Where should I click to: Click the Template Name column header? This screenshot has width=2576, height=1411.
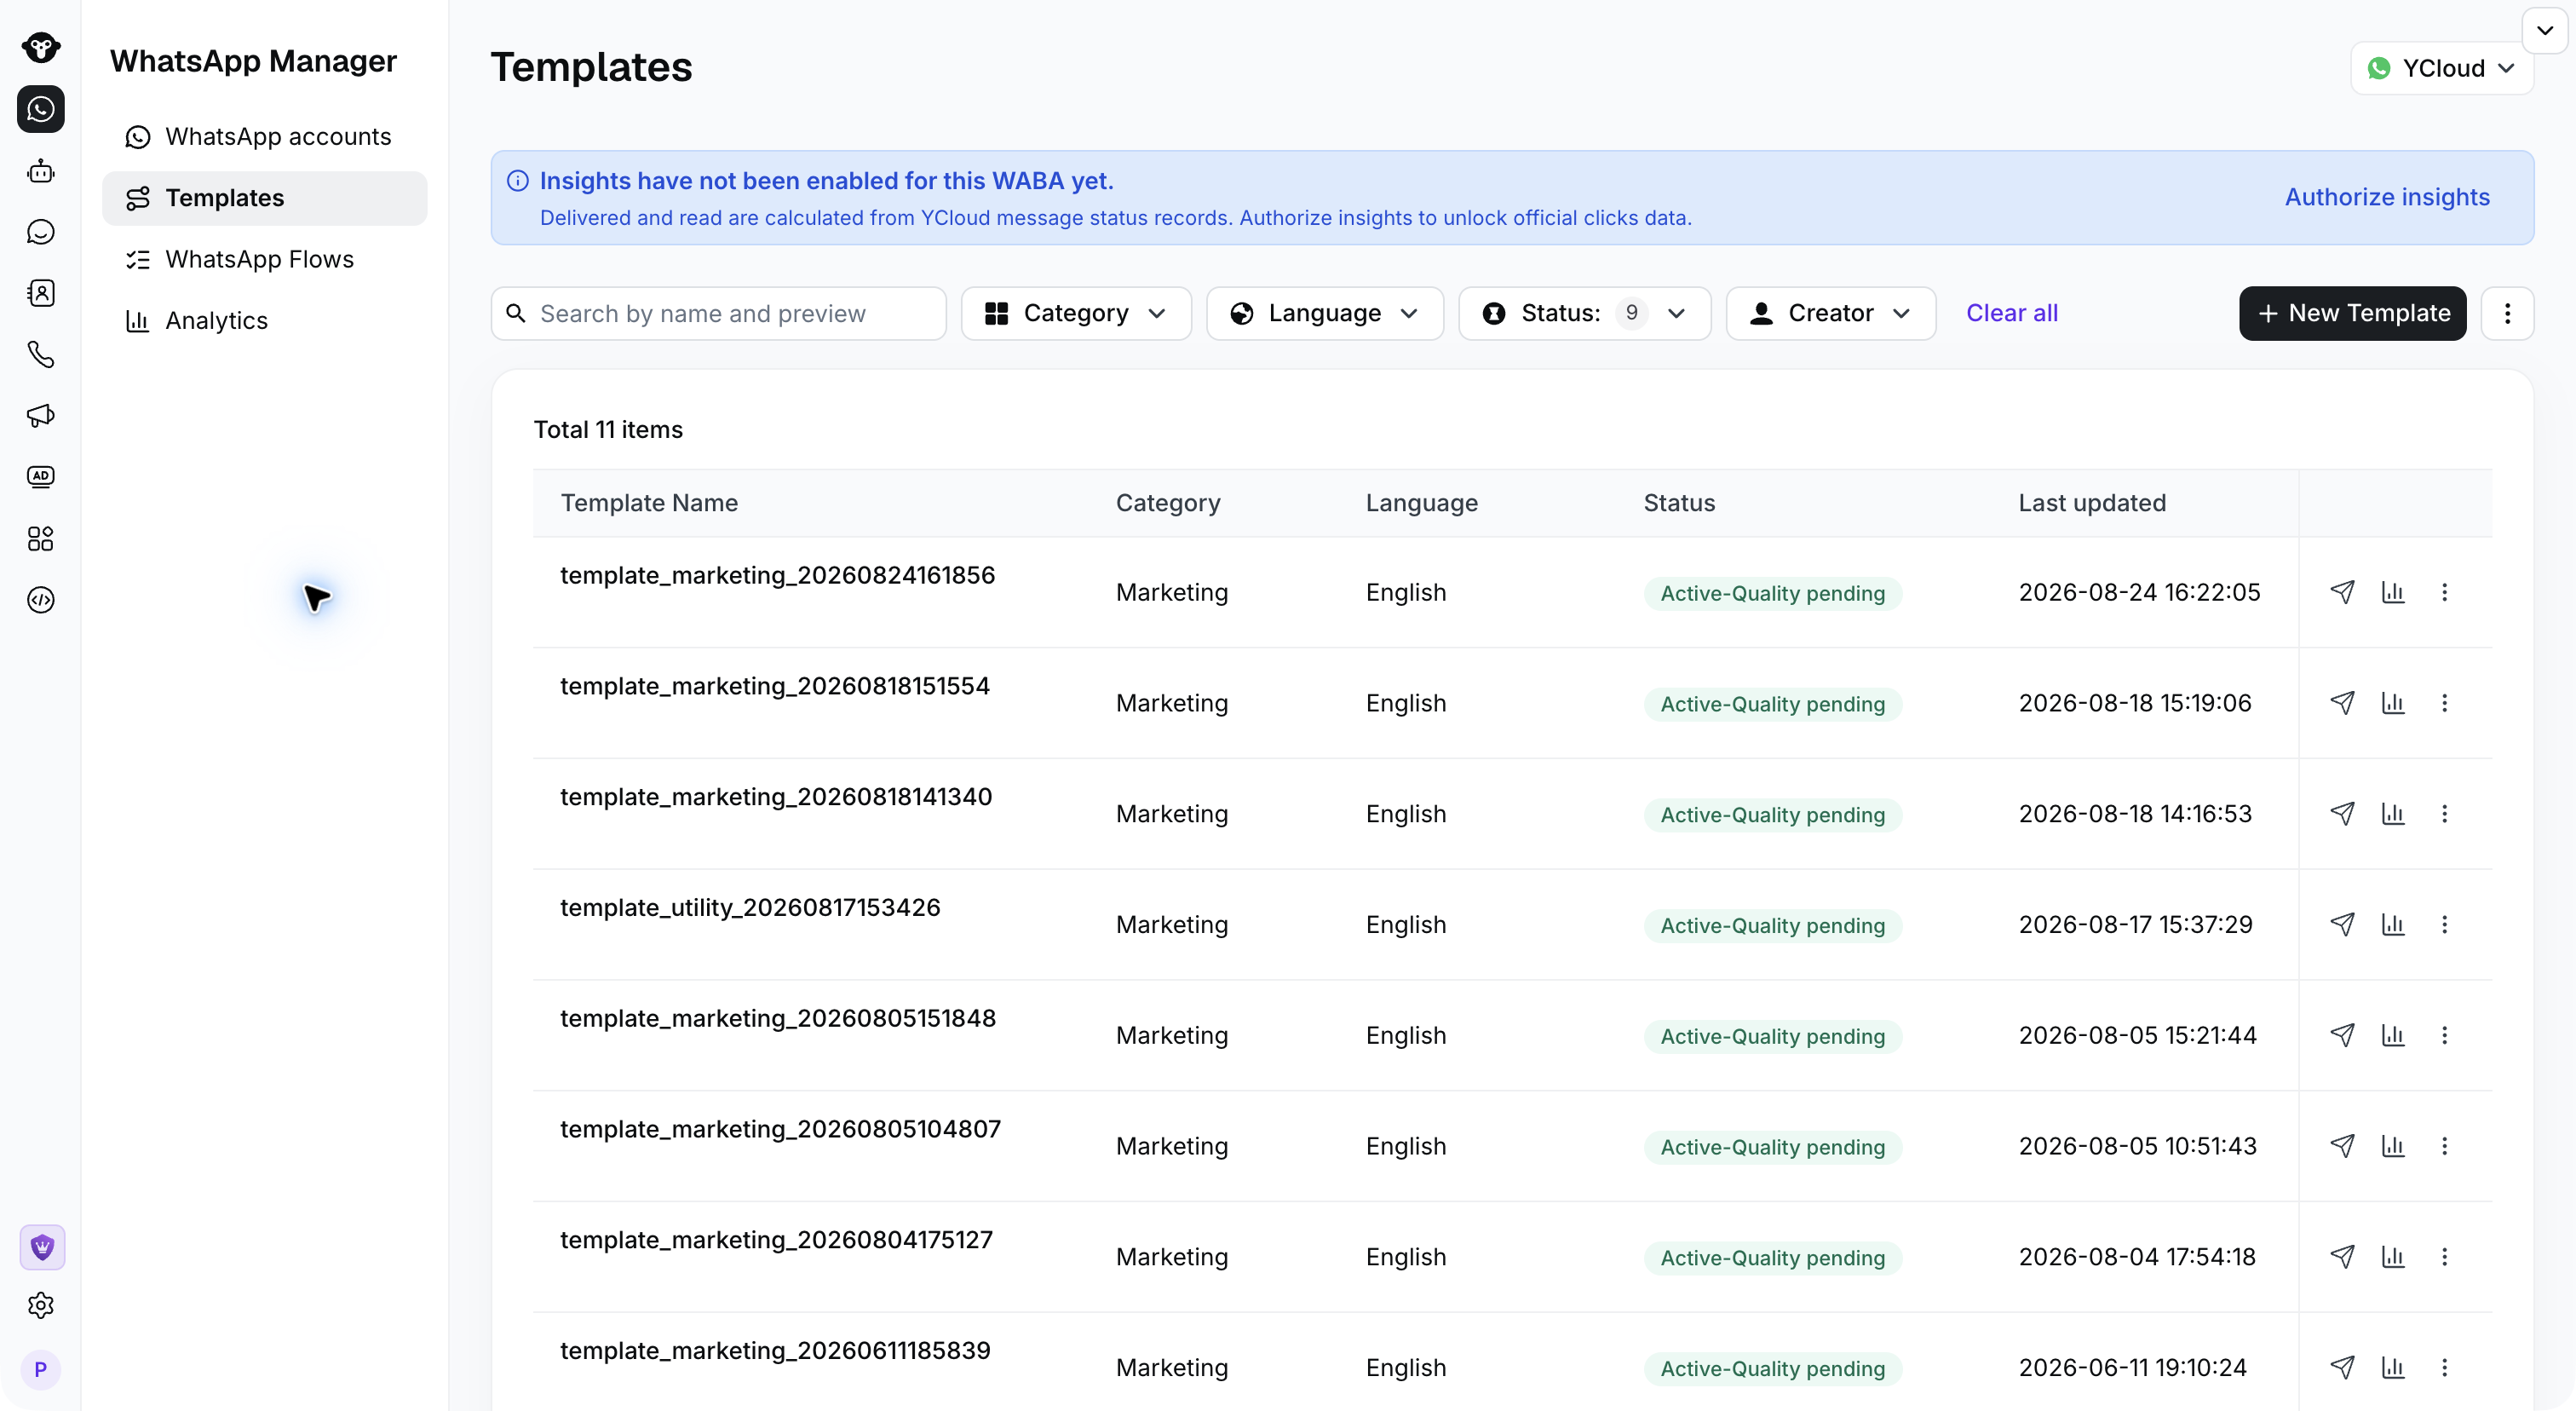(649, 503)
